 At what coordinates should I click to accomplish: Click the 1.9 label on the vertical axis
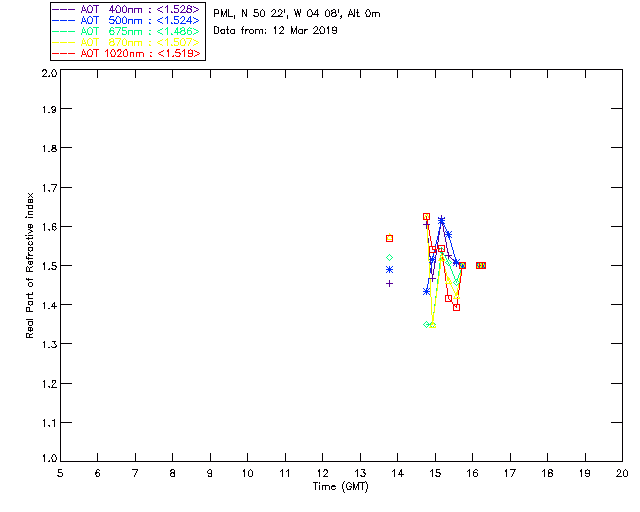click(49, 109)
